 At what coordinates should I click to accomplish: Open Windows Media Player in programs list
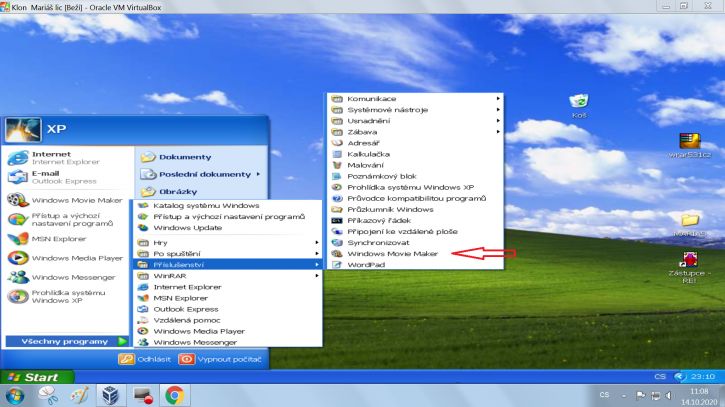[x=227, y=331]
